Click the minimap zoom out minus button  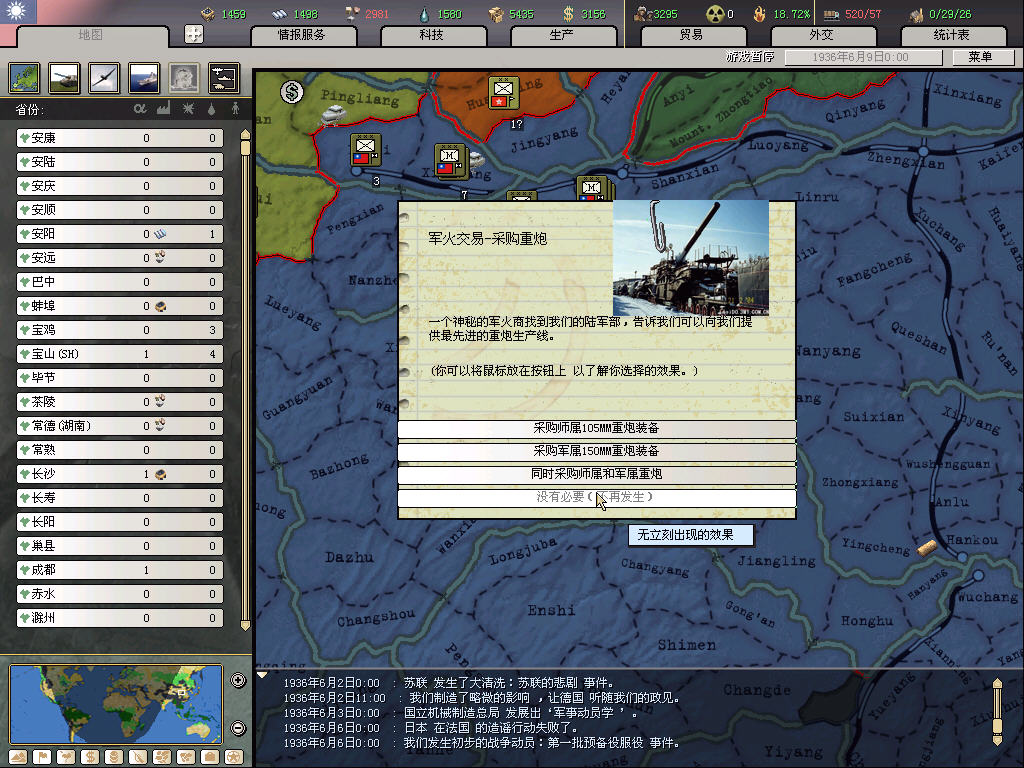238,727
